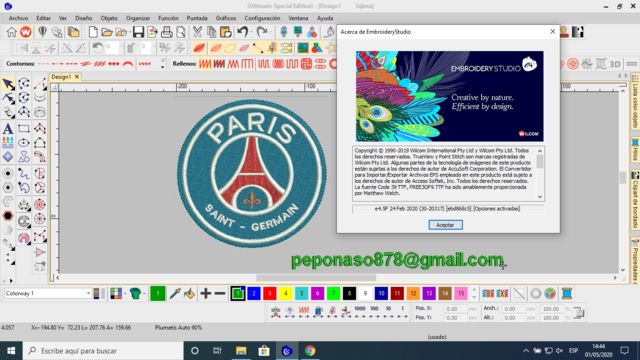Click the thread spool icon at palette end
The image size is (640, 360).
567,293
